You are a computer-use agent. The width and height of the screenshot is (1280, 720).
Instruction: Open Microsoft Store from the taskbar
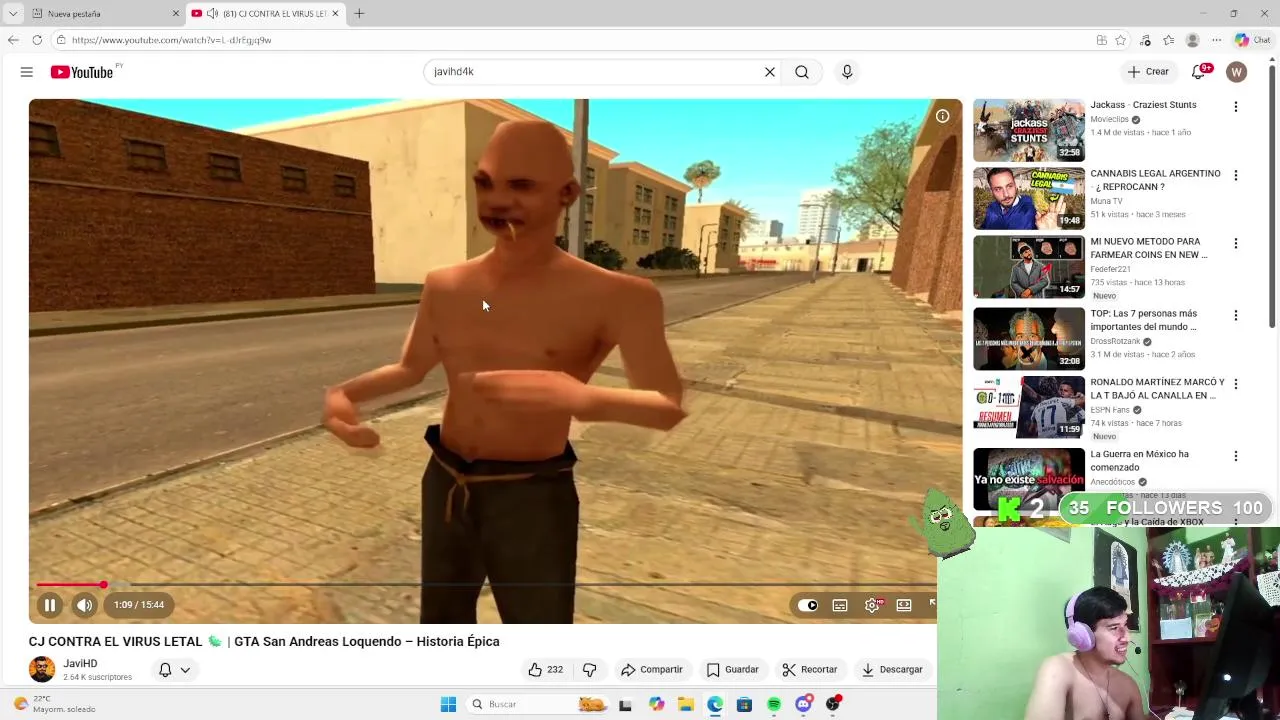744,704
